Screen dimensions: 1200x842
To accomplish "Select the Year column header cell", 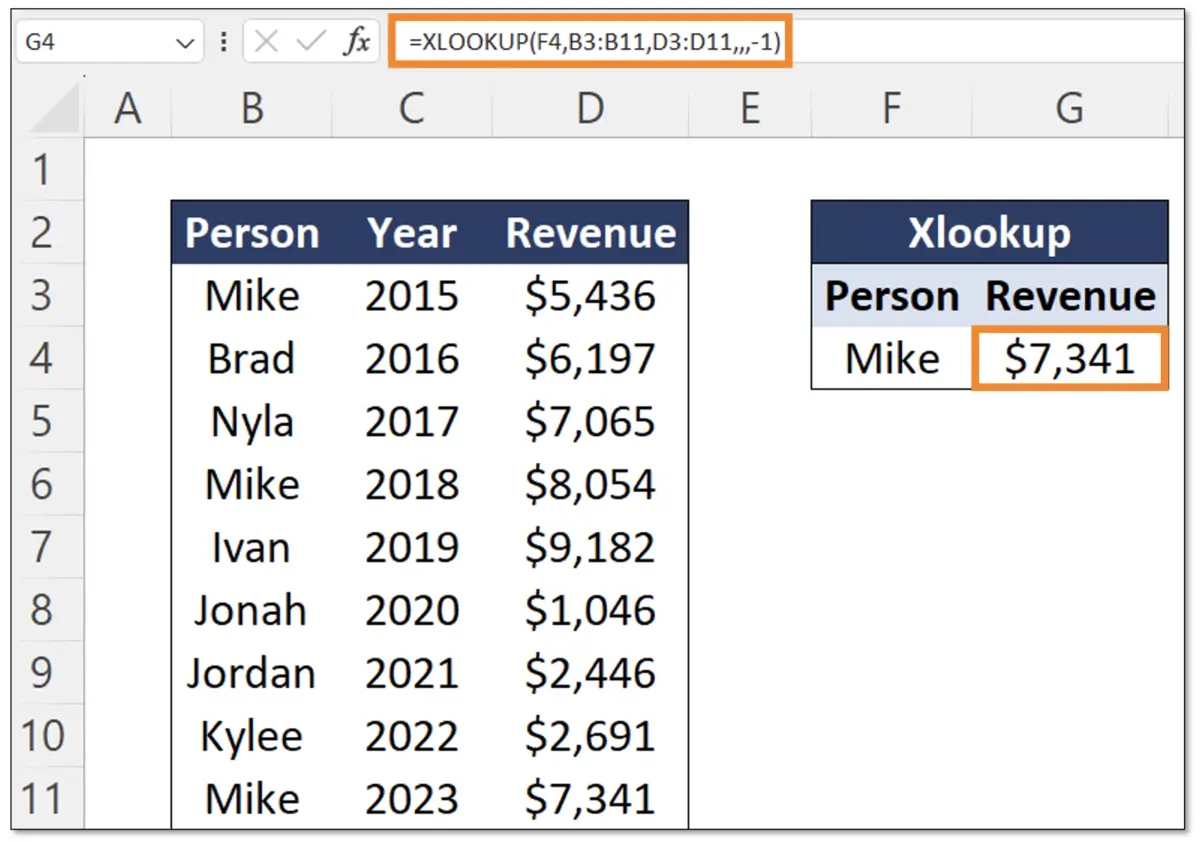I will click(412, 232).
